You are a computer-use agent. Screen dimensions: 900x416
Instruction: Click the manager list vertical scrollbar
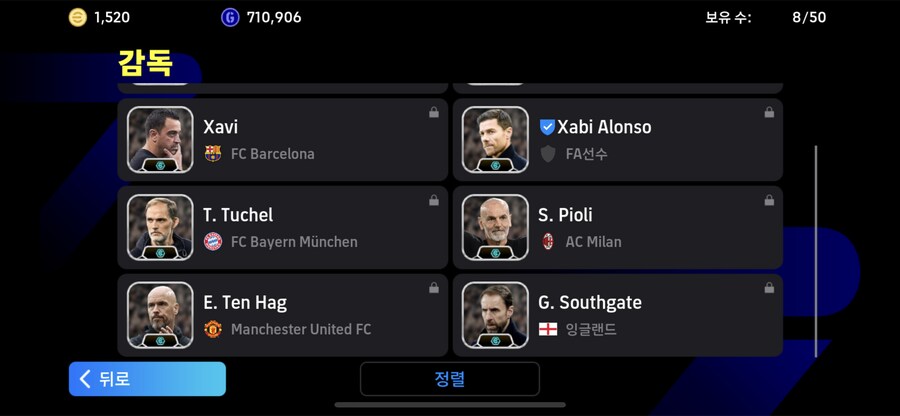click(816, 251)
